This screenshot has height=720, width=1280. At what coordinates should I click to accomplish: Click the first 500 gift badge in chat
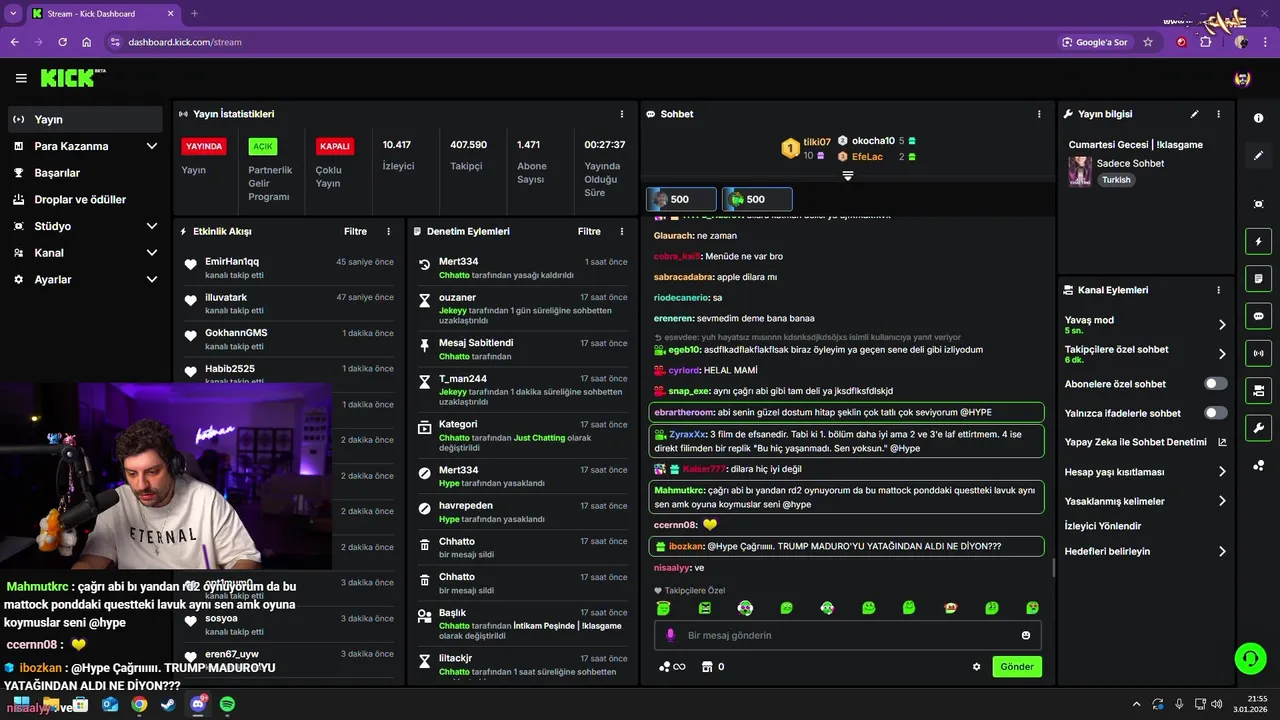pyautogui.click(x=681, y=199)
